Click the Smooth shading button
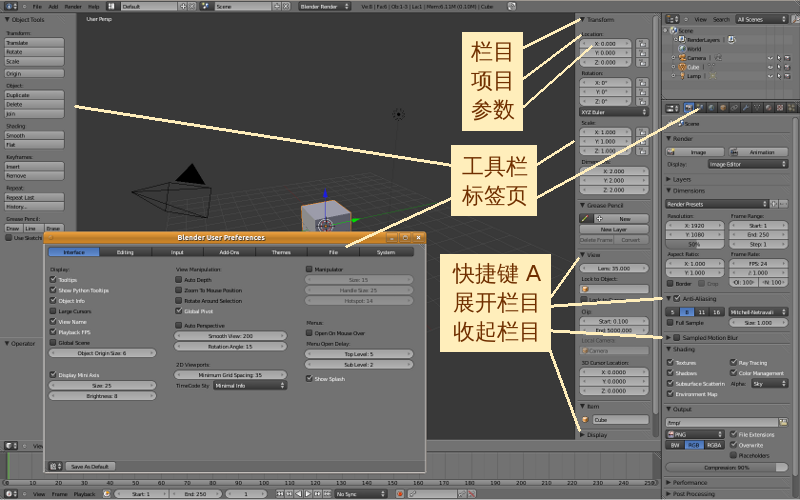 pyautogui.click(x=35, y=135)
